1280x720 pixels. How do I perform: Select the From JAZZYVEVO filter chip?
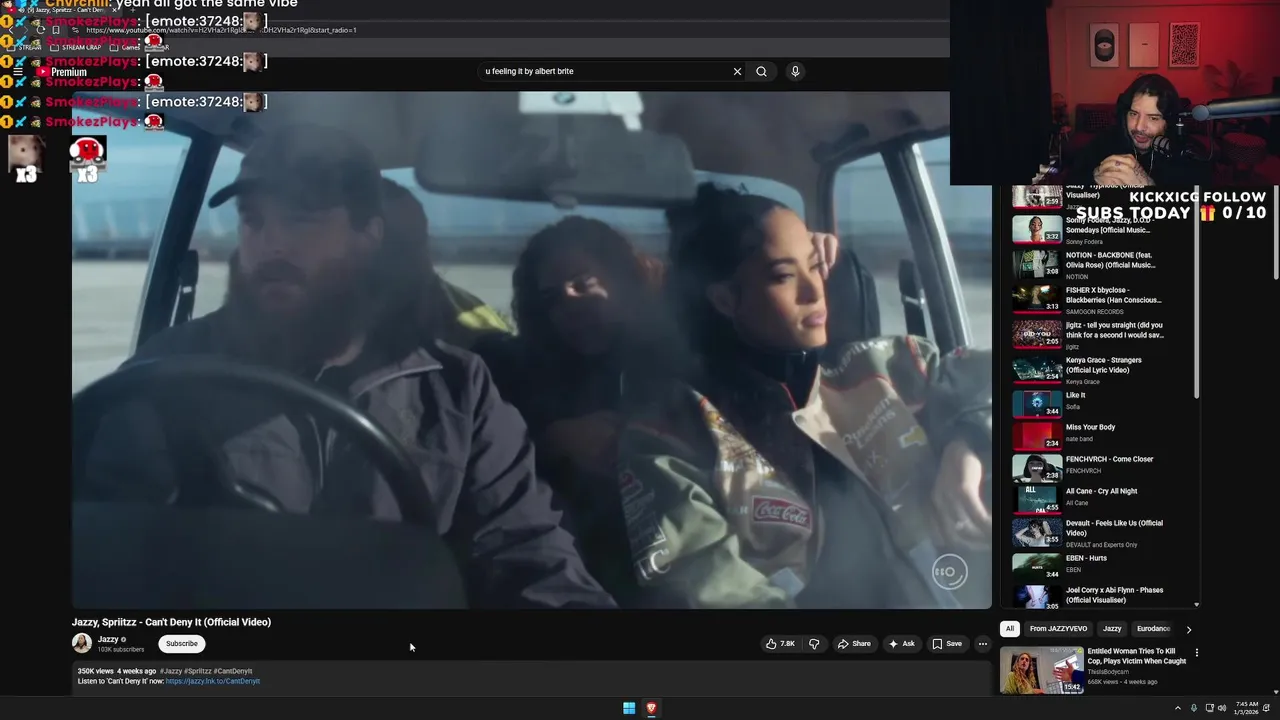pyautogui.click(x=1058, y=629)
